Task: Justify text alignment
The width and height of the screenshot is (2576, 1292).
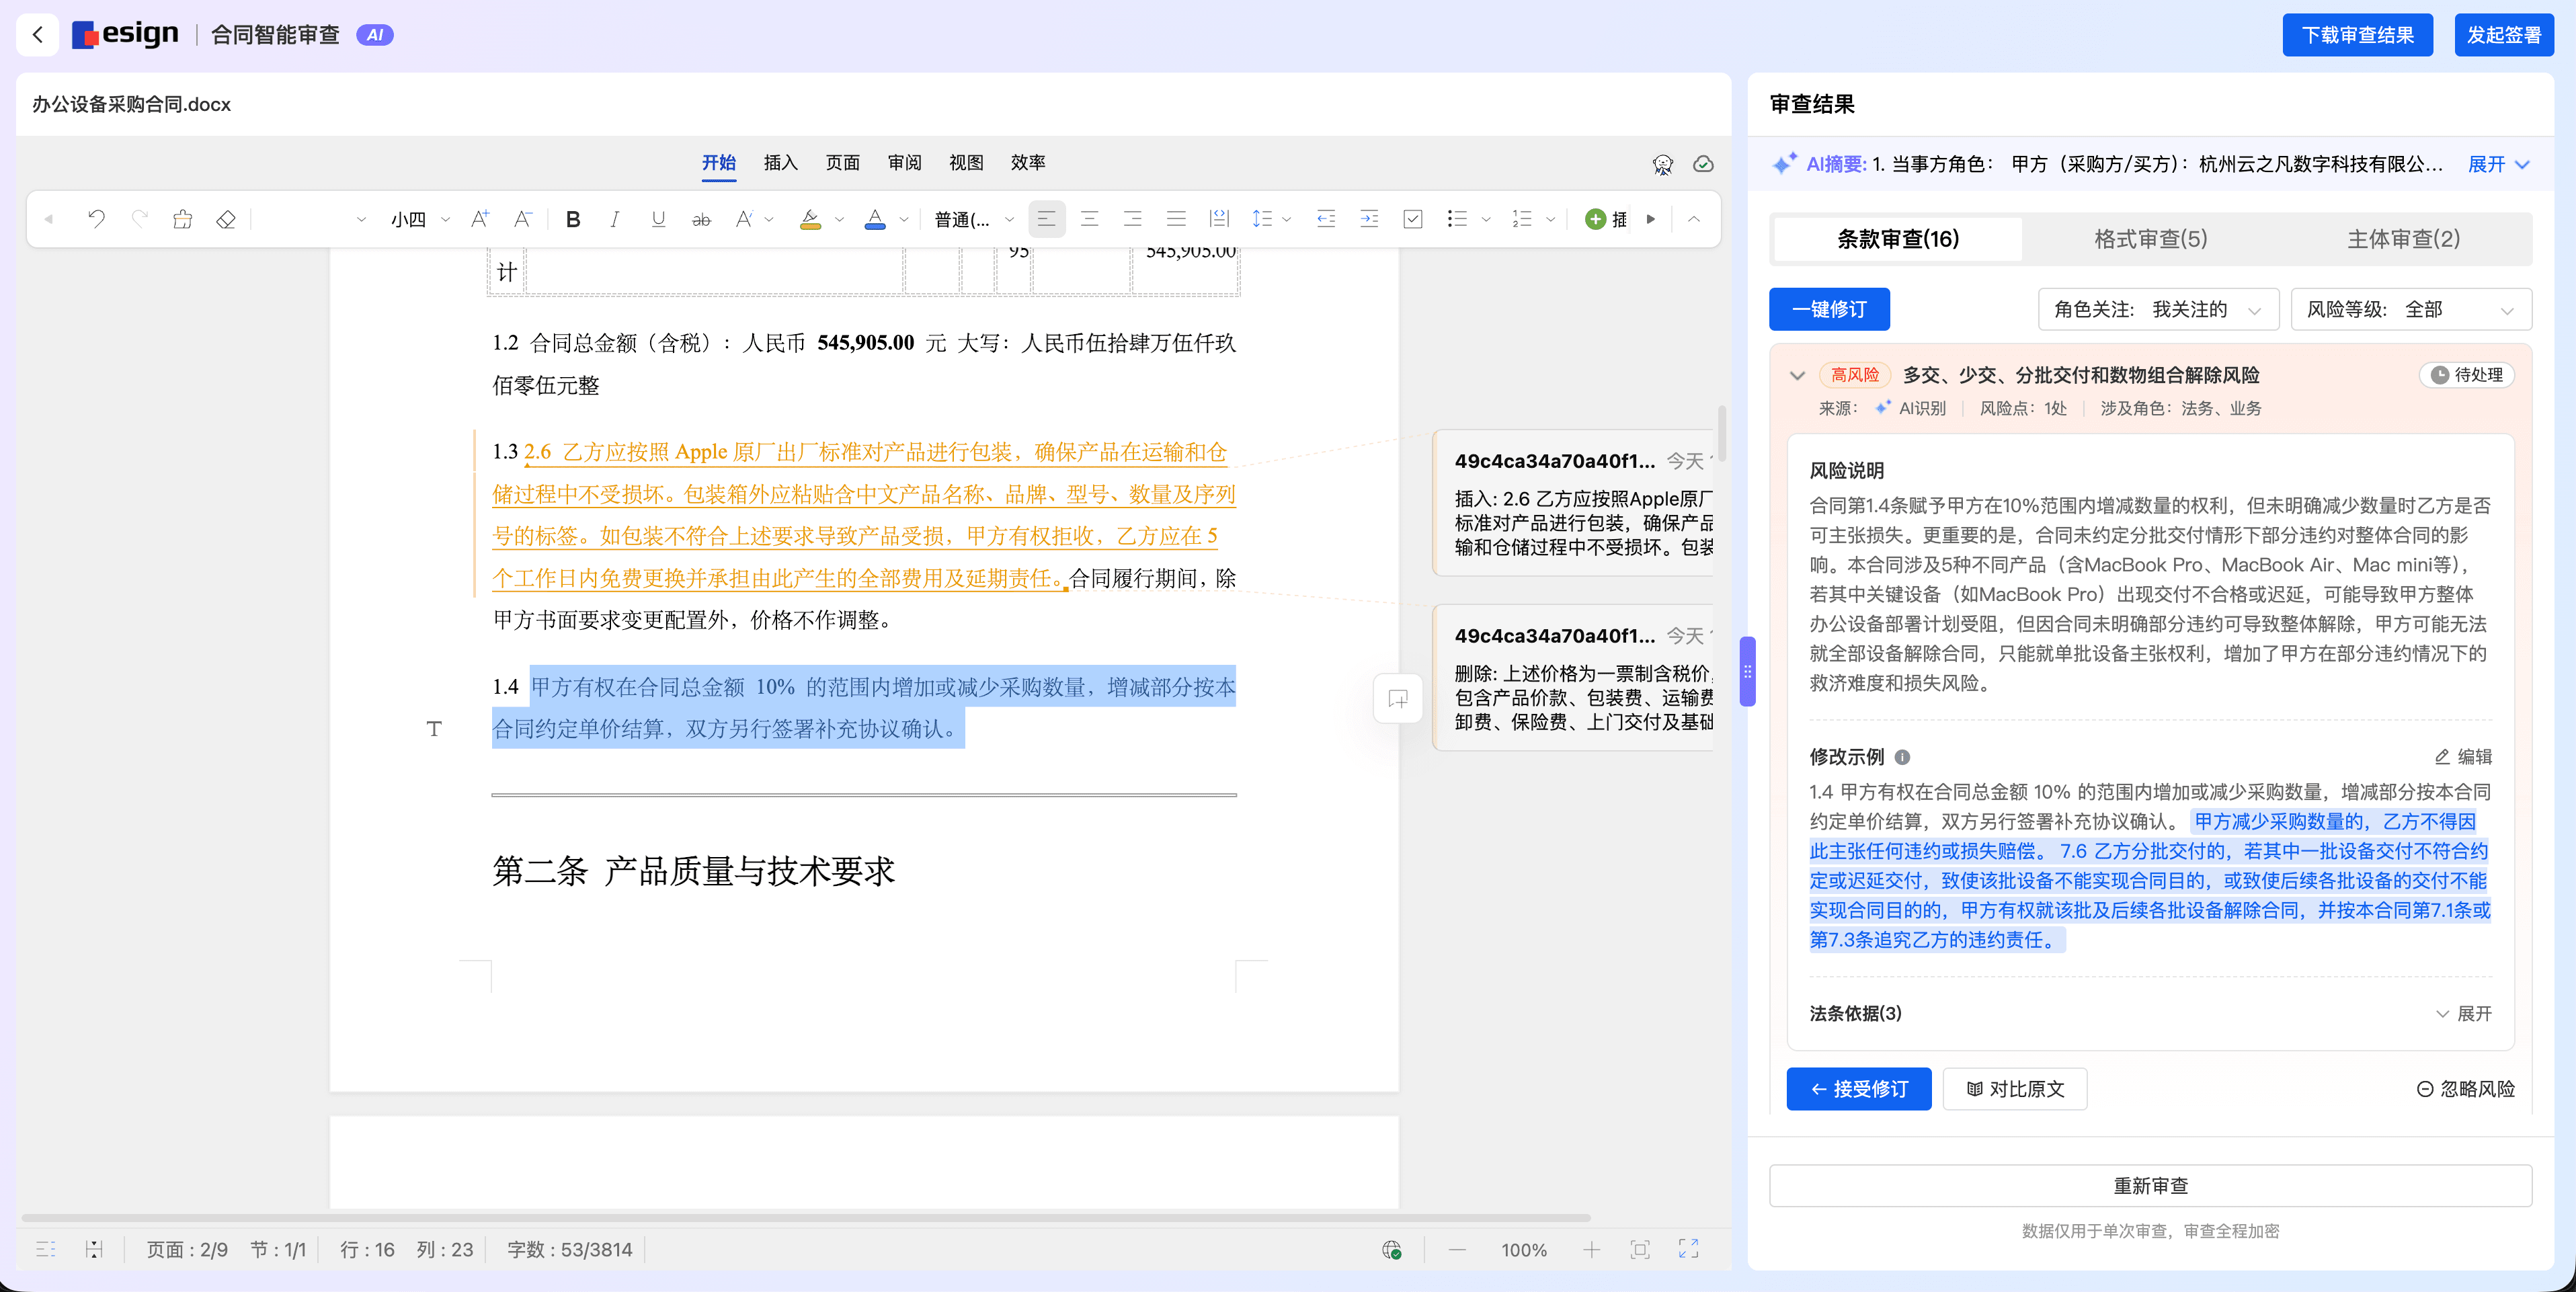Action: pos(1176,219)
